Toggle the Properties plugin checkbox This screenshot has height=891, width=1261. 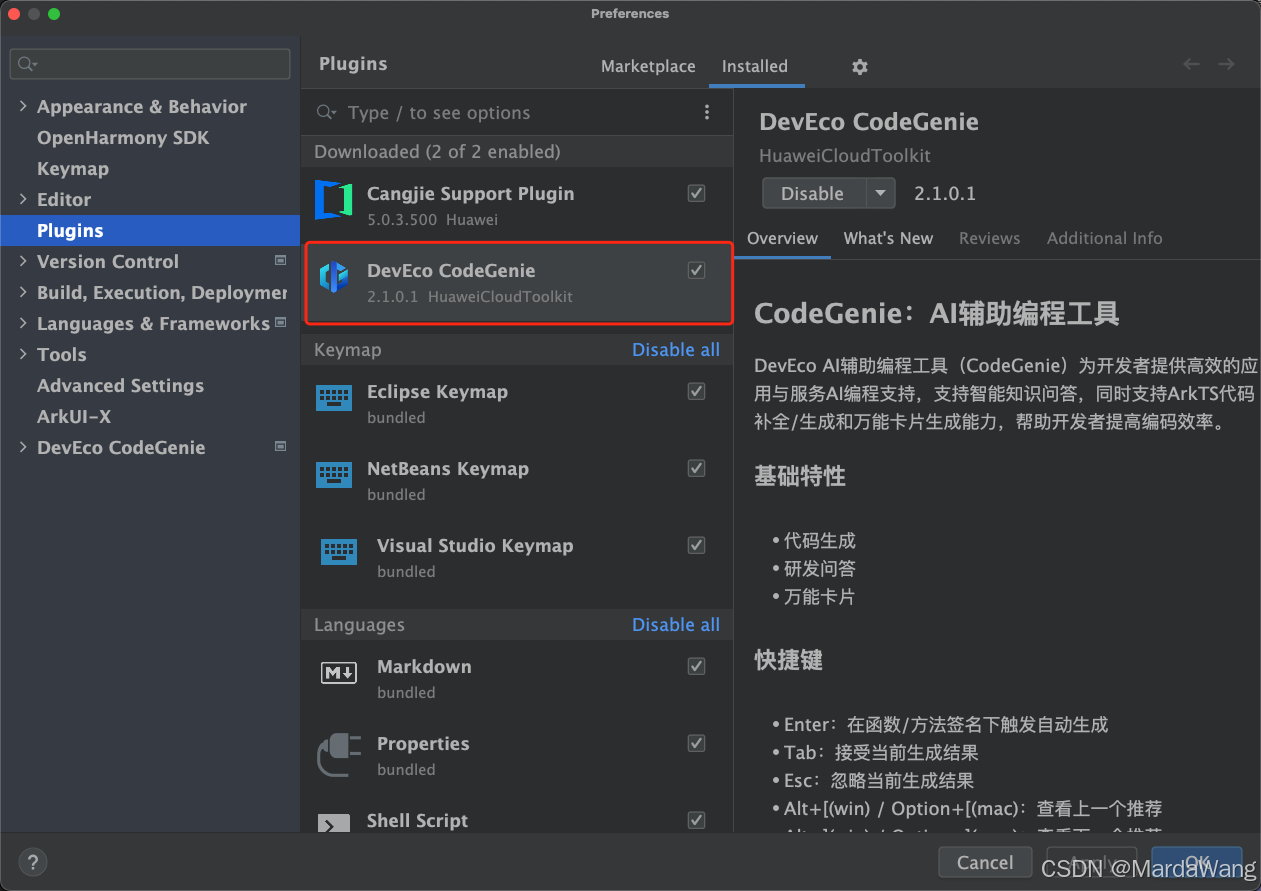[697, 743]
